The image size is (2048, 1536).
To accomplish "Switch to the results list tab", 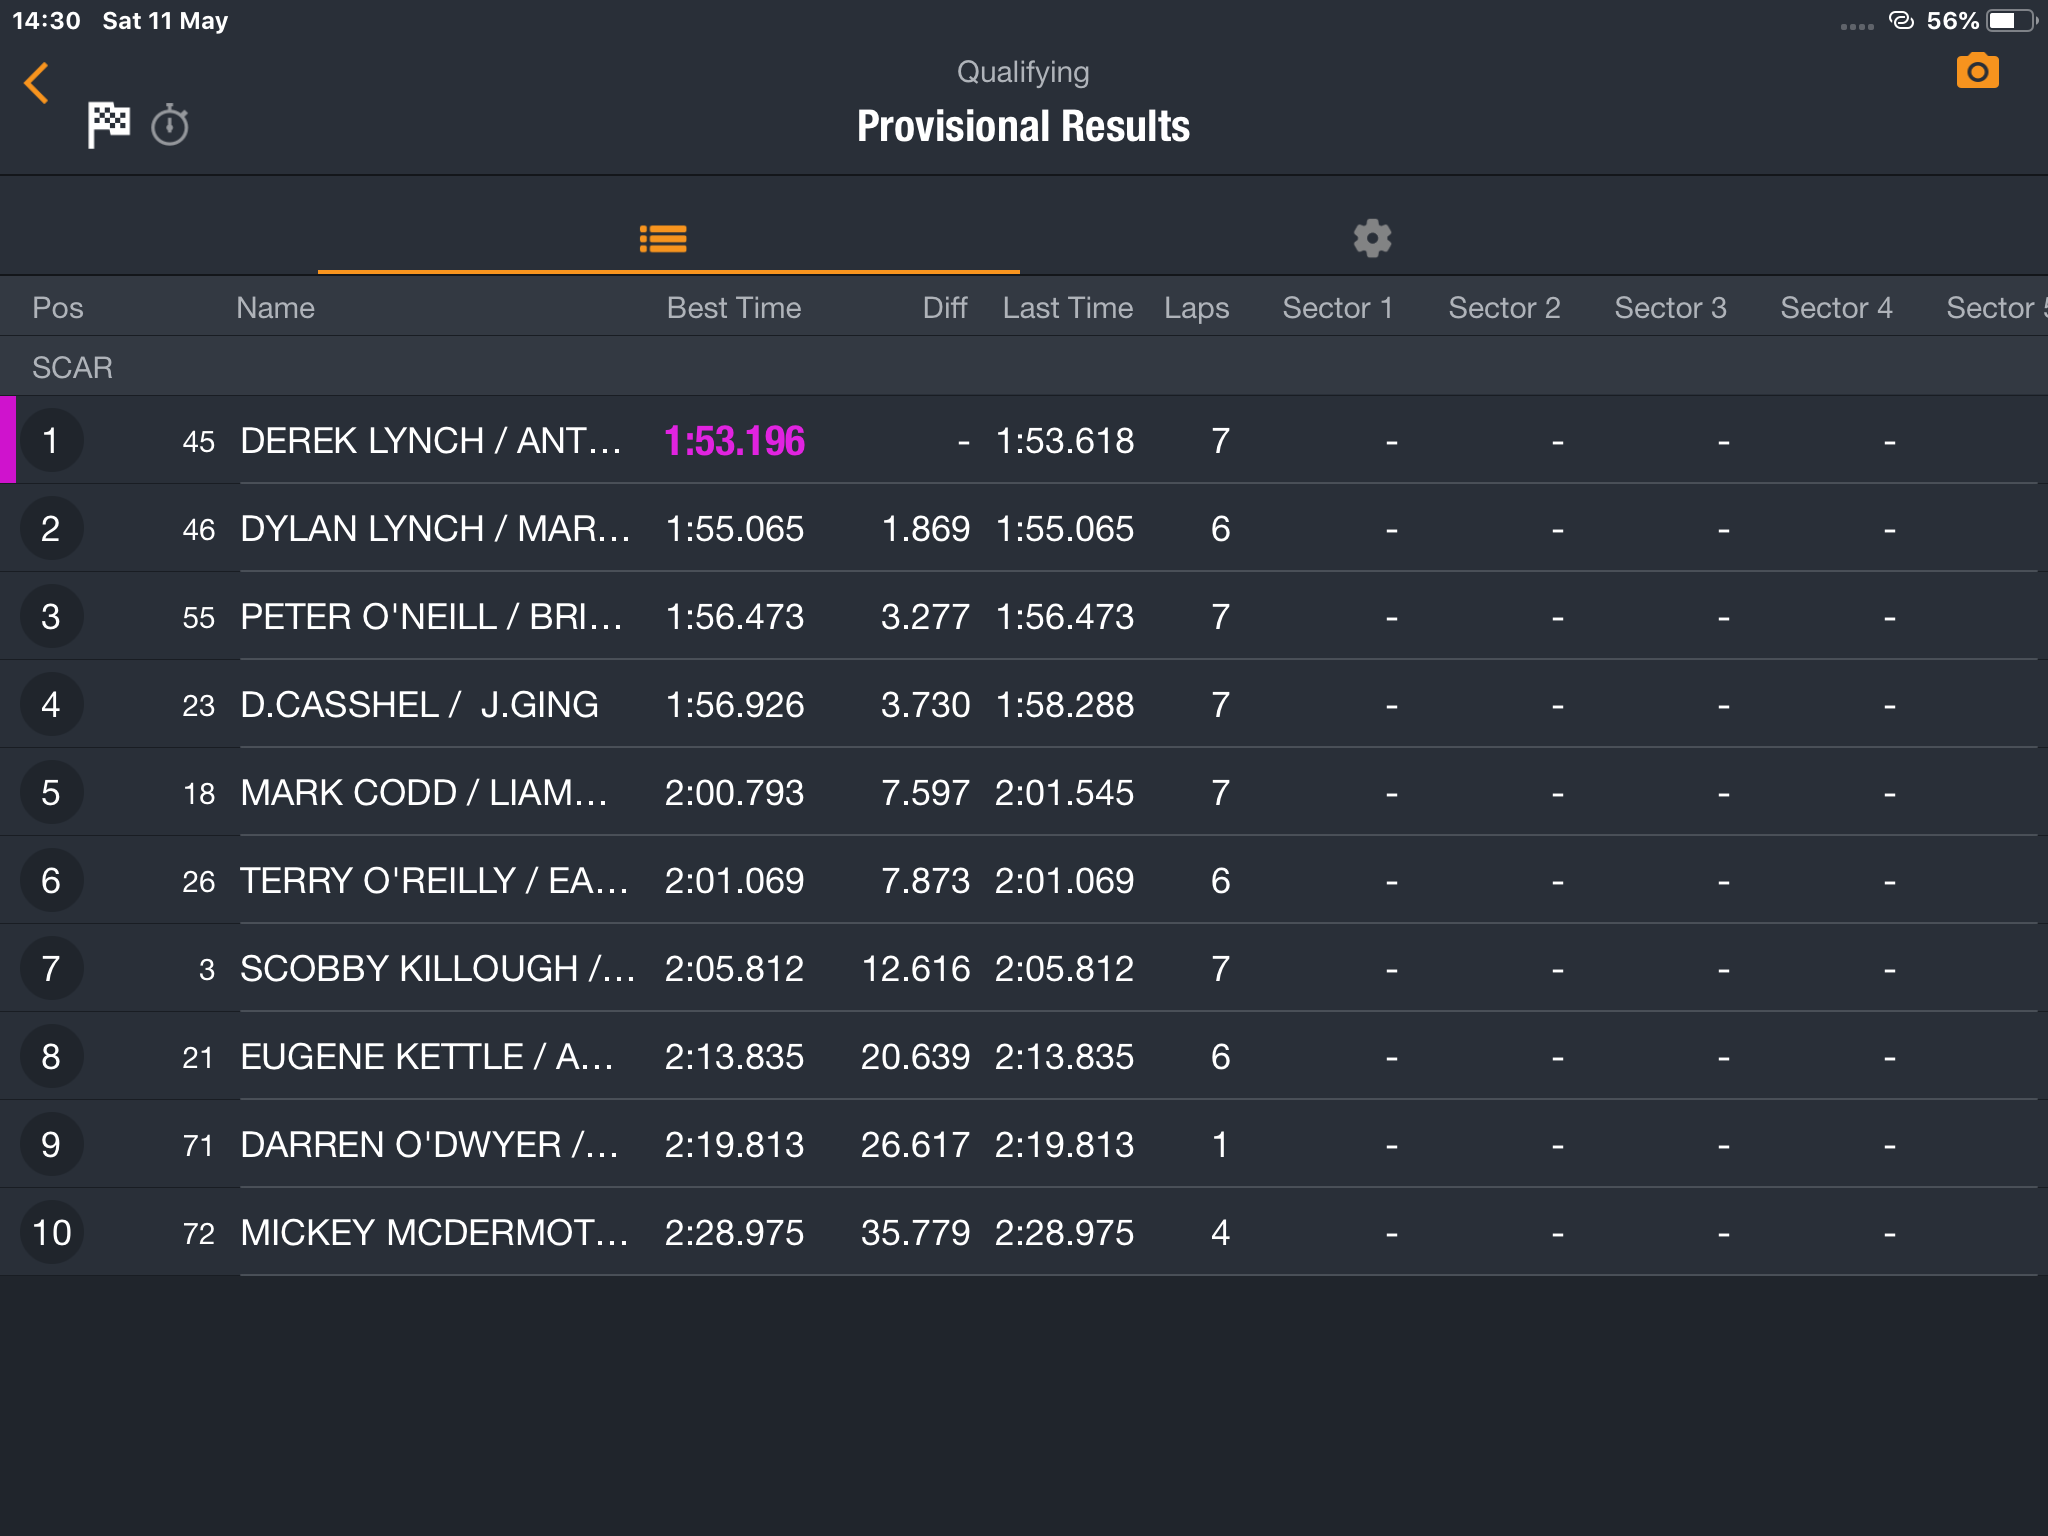I will click(663, 238).
